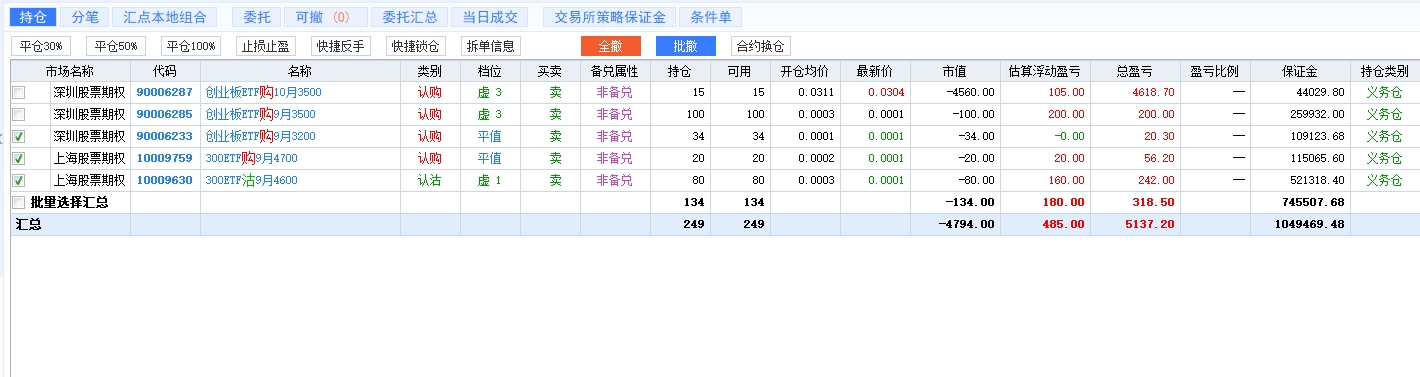Viewport: 1420px width, 377px height.
Task: Open the 汇点本地组合 tab
Action: 165,17
